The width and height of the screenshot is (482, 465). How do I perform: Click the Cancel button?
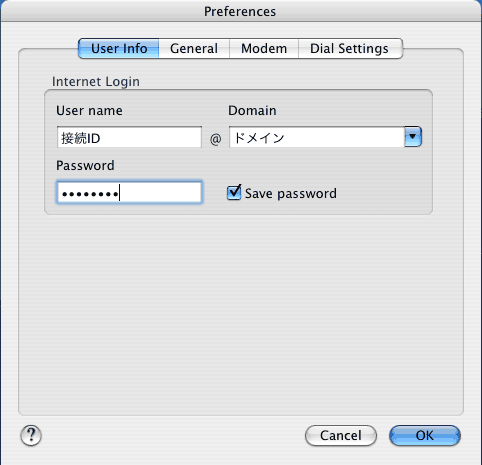[341, 435]
